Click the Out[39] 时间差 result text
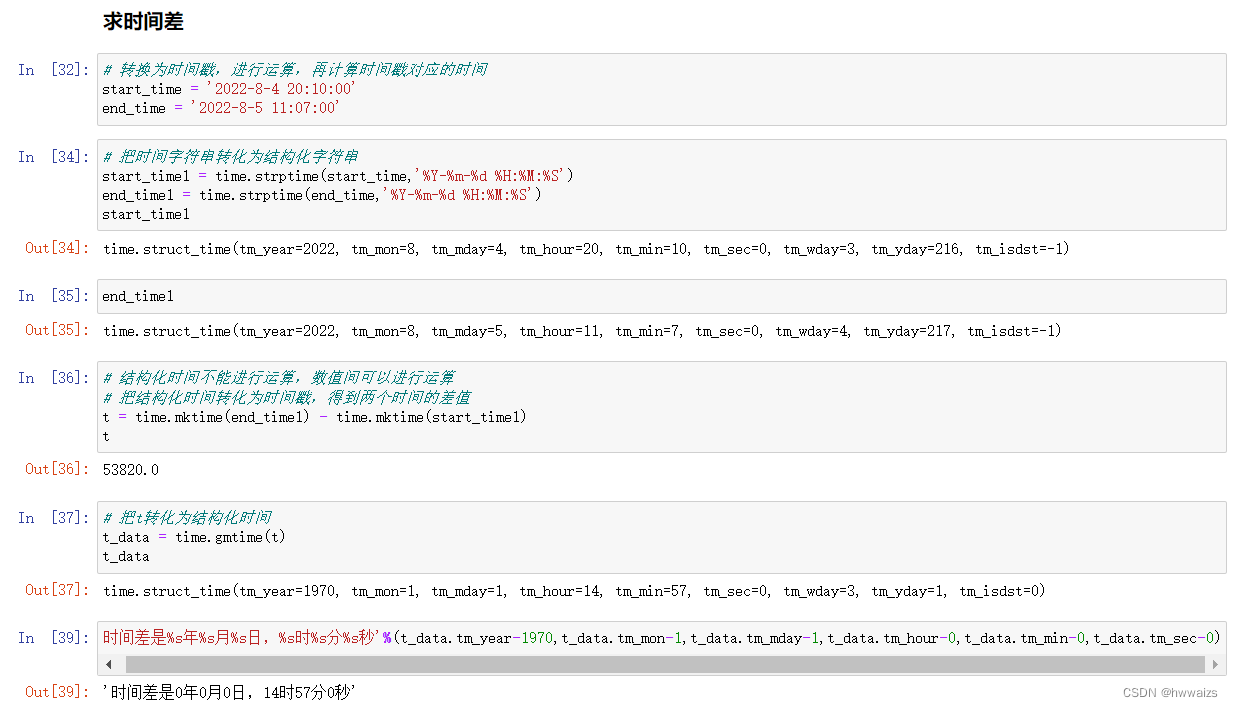Image resolution: width=1233 pixels, height=707 pixels. 230,692
